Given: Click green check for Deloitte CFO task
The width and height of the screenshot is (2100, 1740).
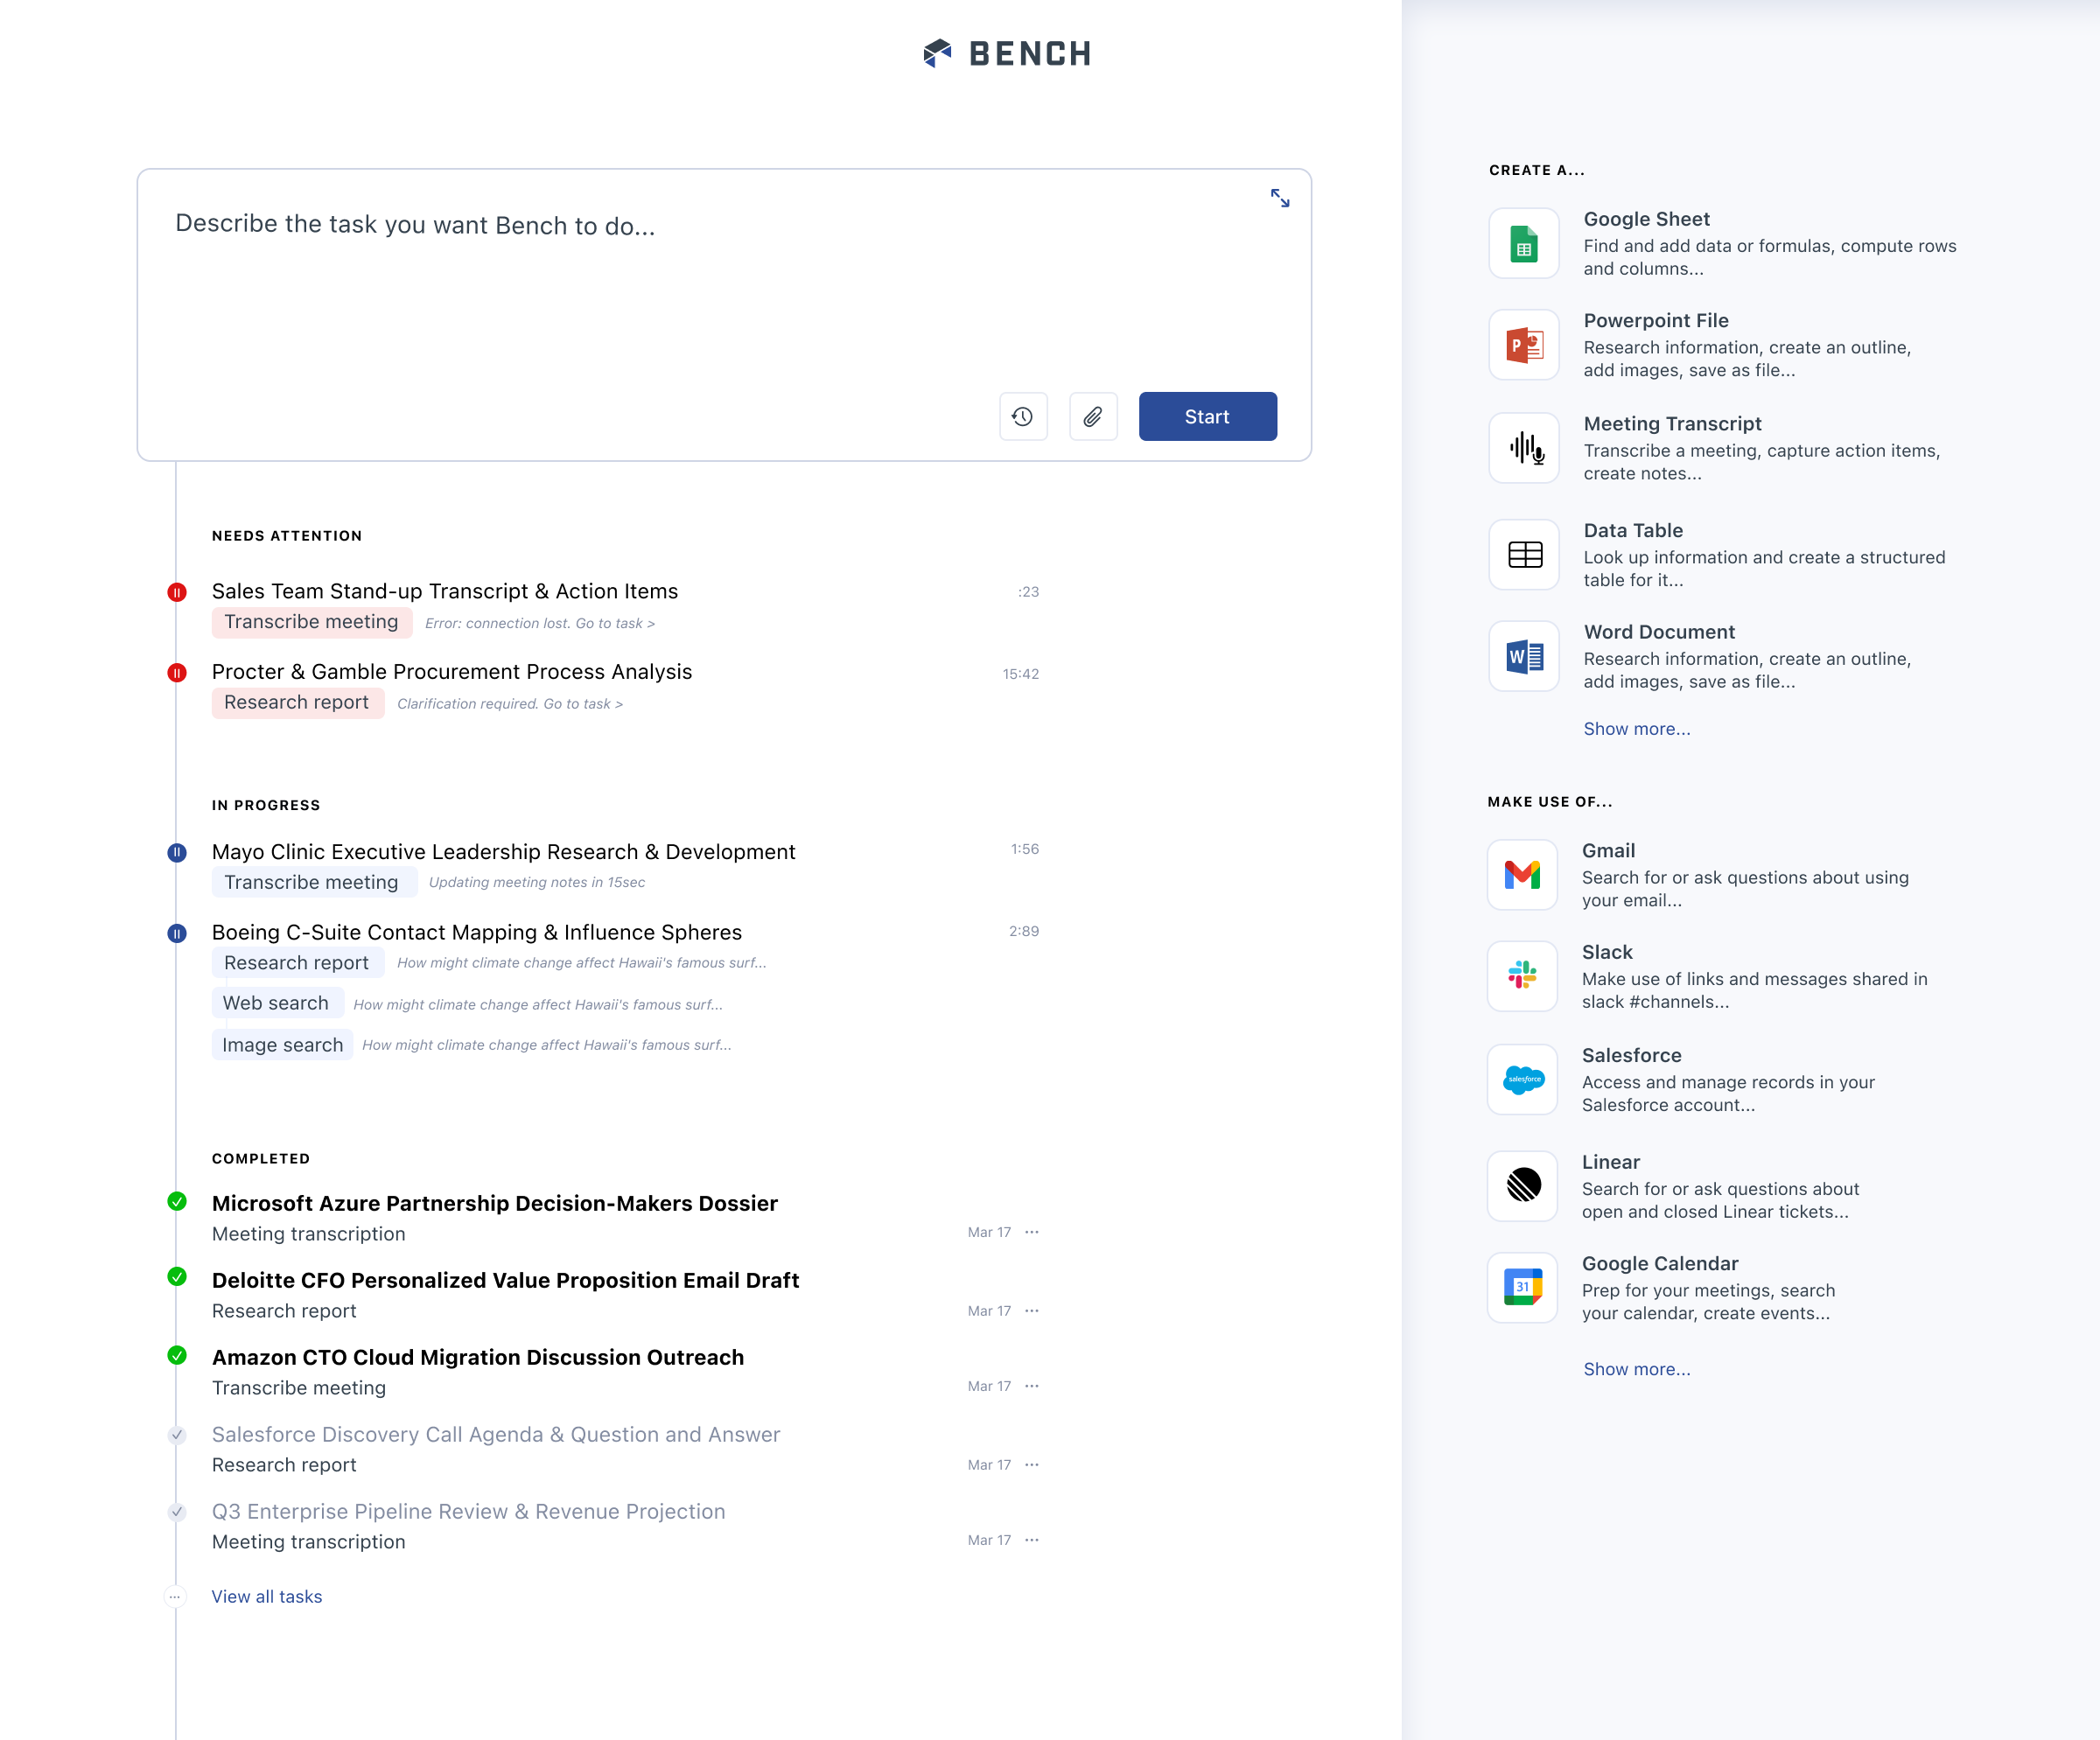Looking at the screenshot, I should (x=177, y=1277).
